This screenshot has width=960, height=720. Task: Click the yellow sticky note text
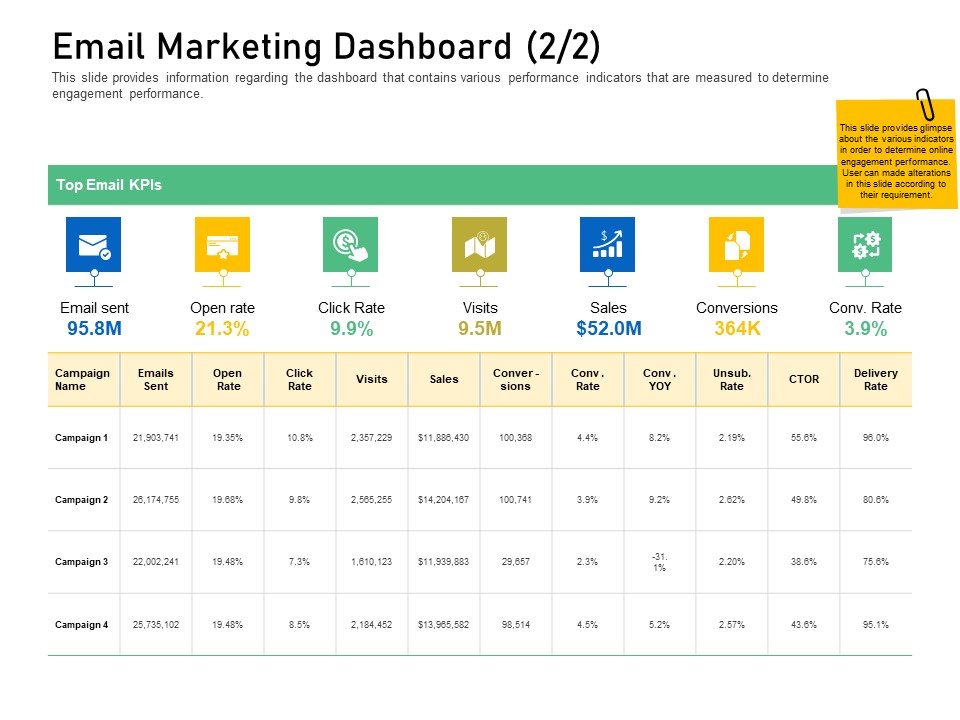tap(896, 161)
